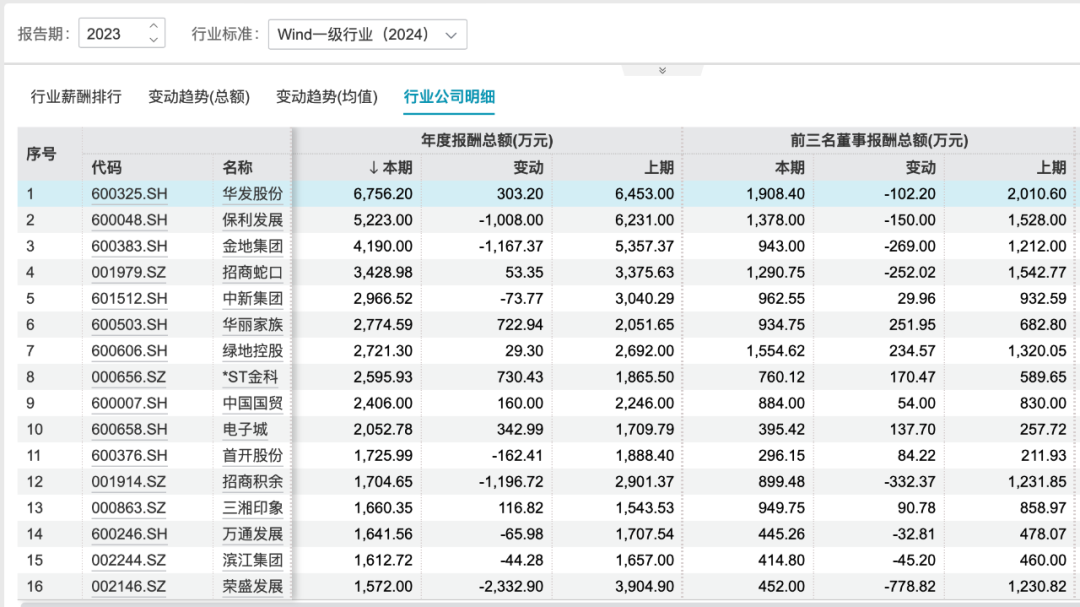This screenshot has height=607, width=1080.
Task: Select the 行业公司明细 tab
Action: pos(449,97)
